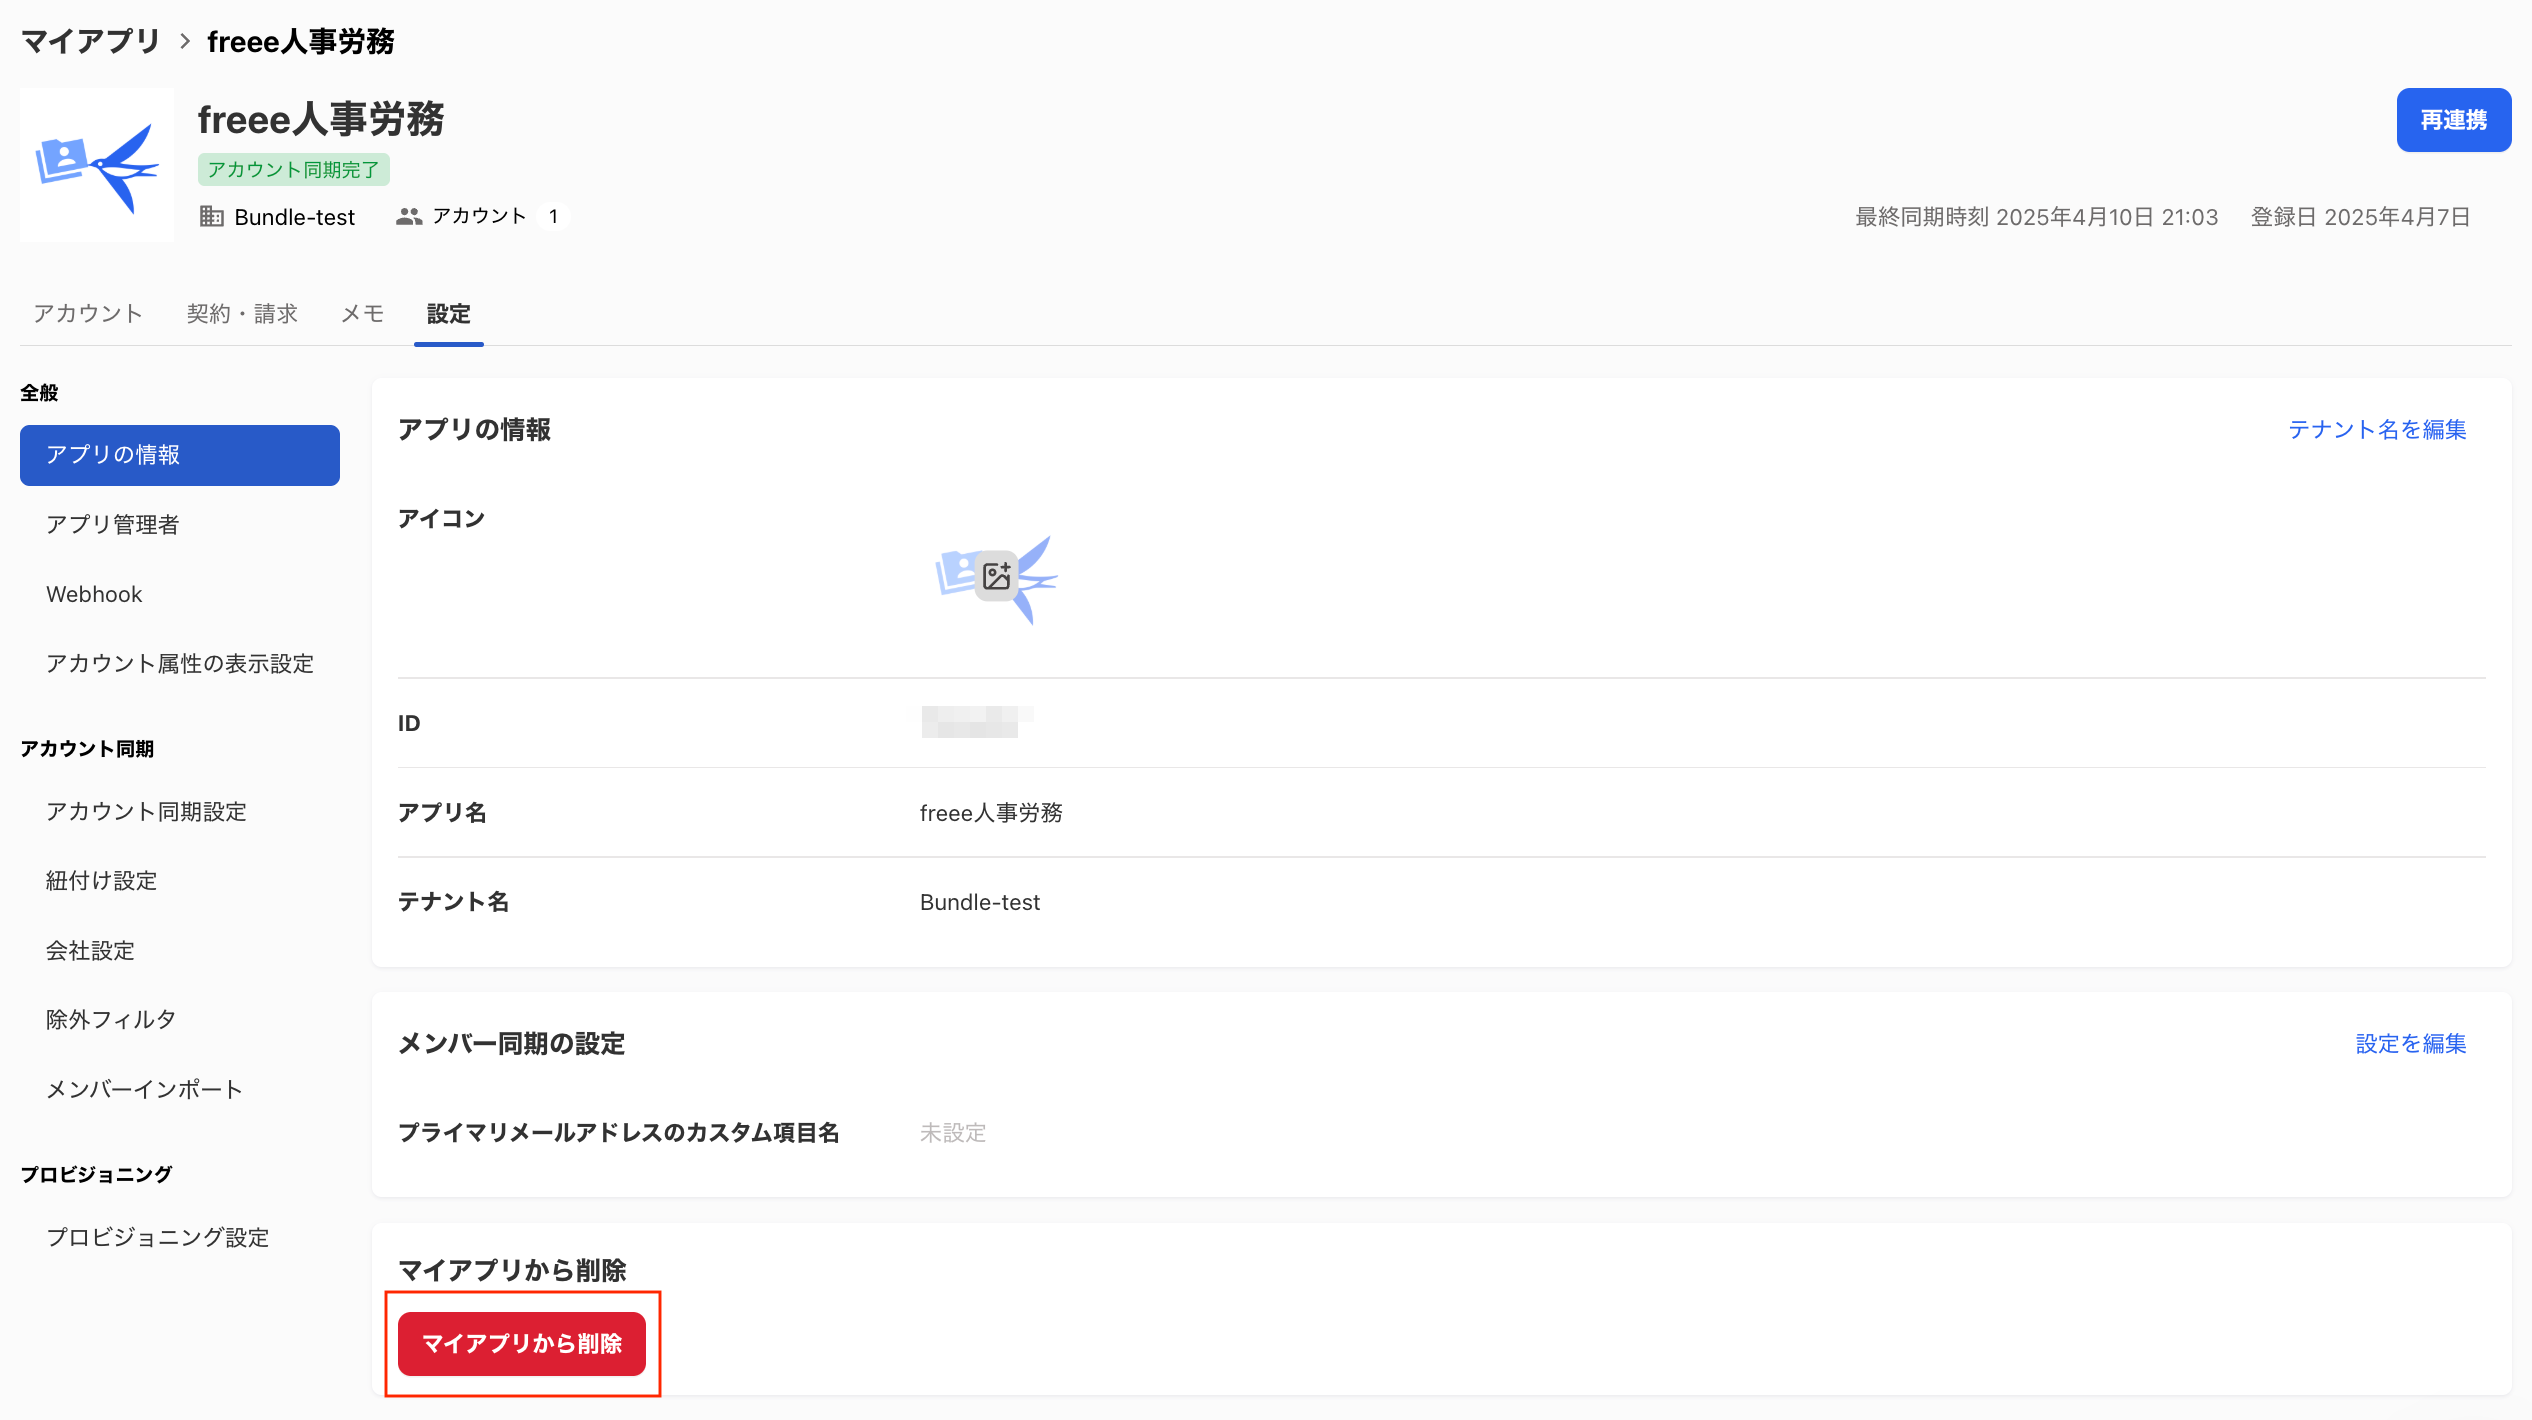Click the image upload icon on app icon
The image size is (2532, 1420).
(x=996, y=576)
